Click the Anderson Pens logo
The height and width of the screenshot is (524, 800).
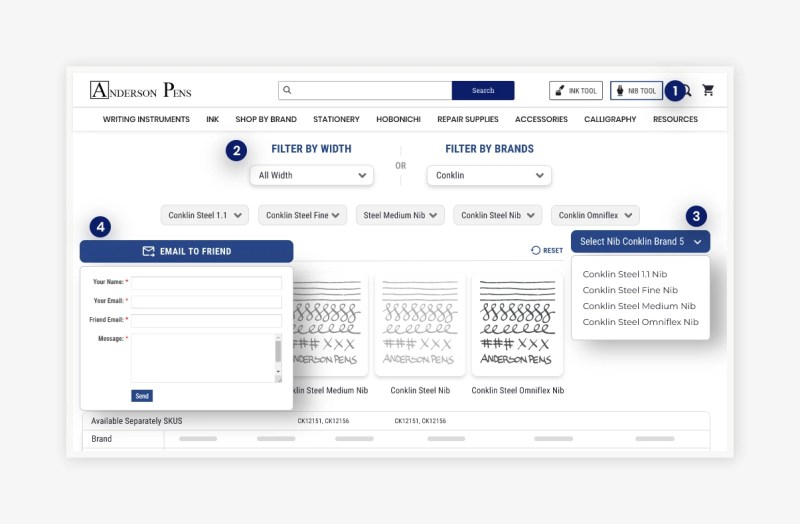click(141, 90)
